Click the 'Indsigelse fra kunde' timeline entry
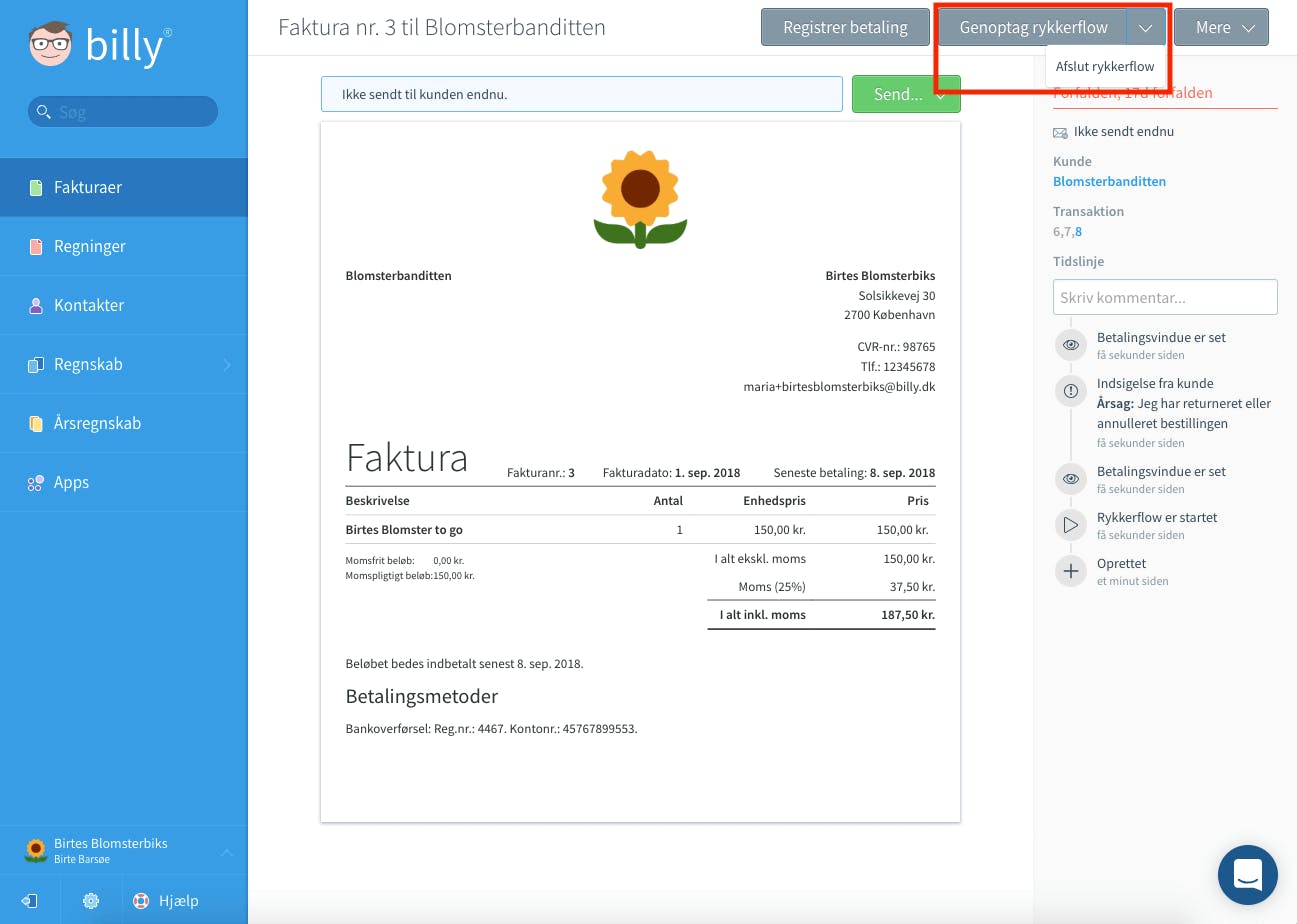This screenshot has width=1297, height=924. pyautogui.click(x=1155, y=383)
